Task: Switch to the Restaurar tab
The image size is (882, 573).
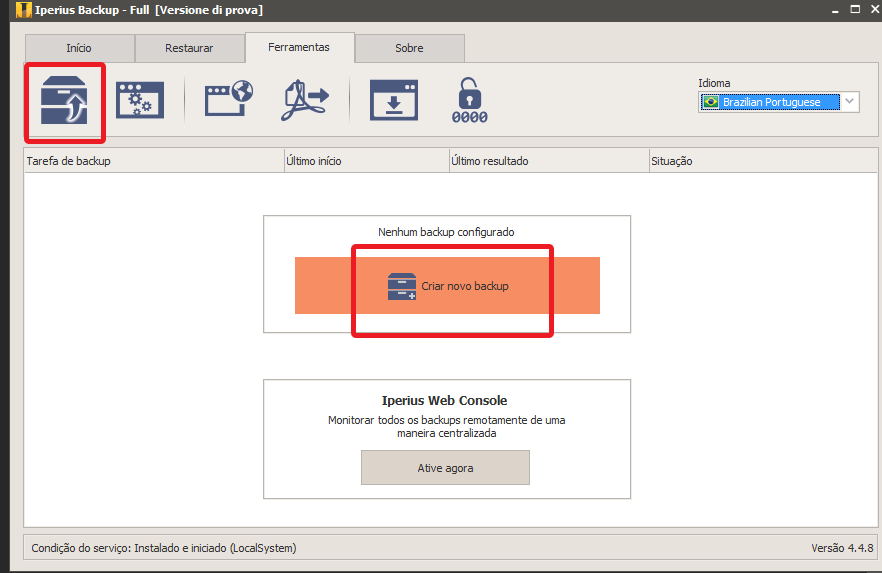Action: point(190,48)
